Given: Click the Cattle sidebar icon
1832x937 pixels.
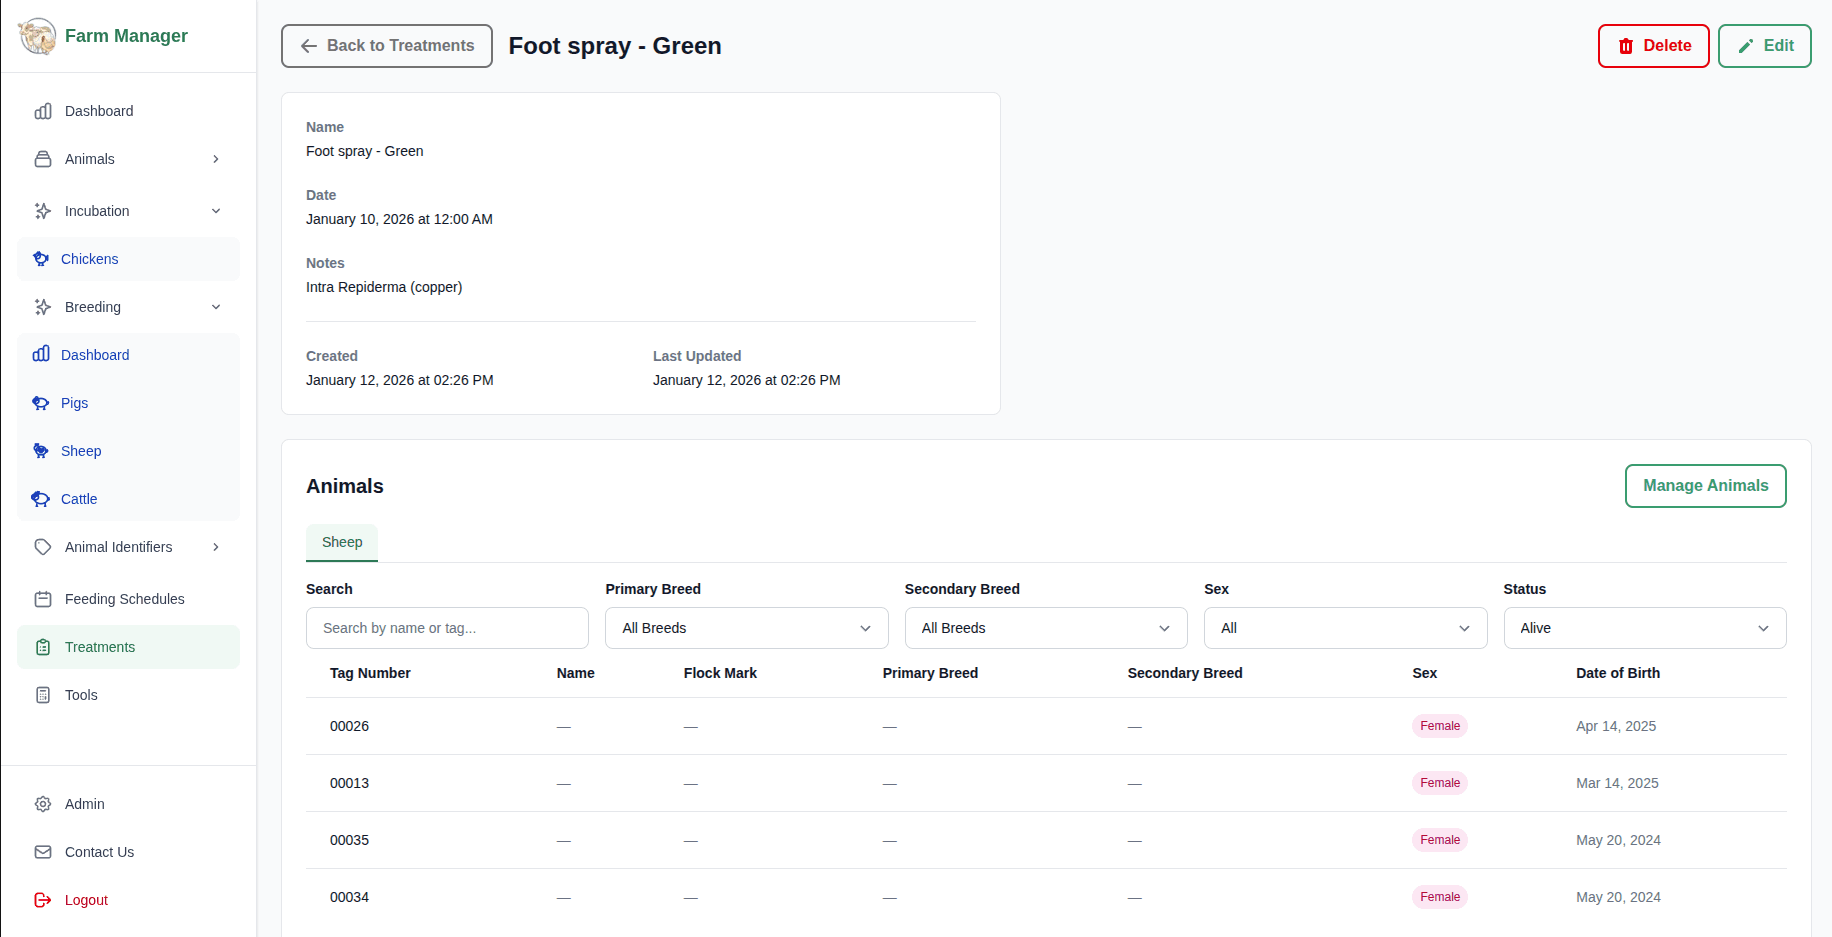Looking at the screenshot, I should (x=42, y=499).
